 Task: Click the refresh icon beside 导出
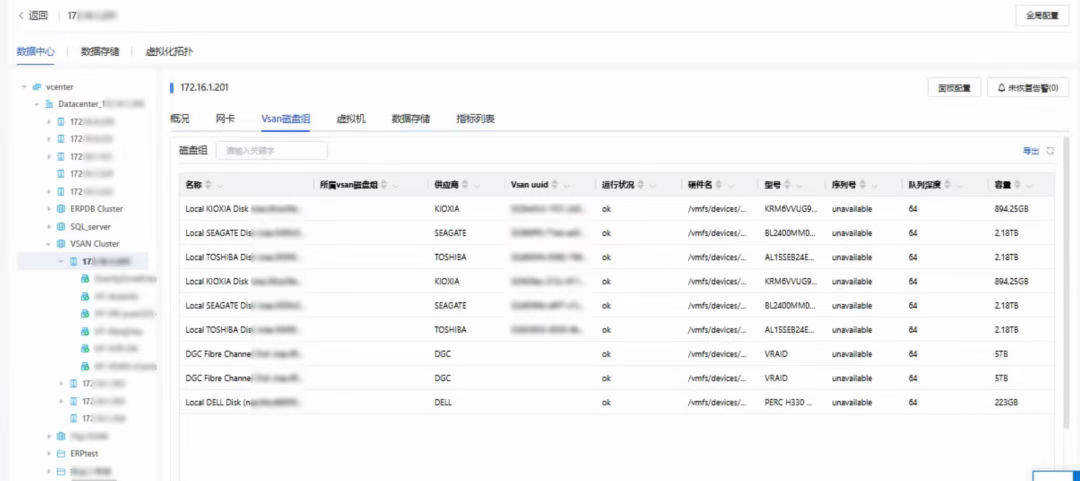(1050, 151)
